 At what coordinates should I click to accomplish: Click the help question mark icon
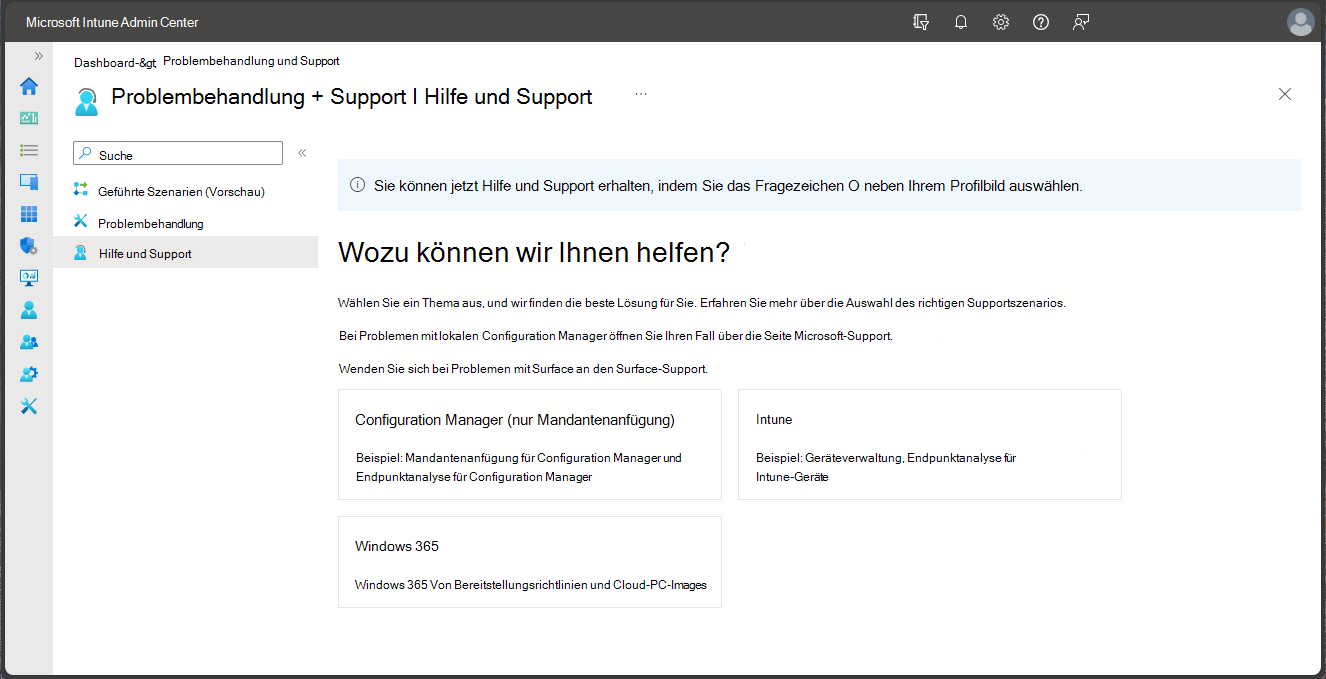pyautogui.click(x=1041, y=22)
